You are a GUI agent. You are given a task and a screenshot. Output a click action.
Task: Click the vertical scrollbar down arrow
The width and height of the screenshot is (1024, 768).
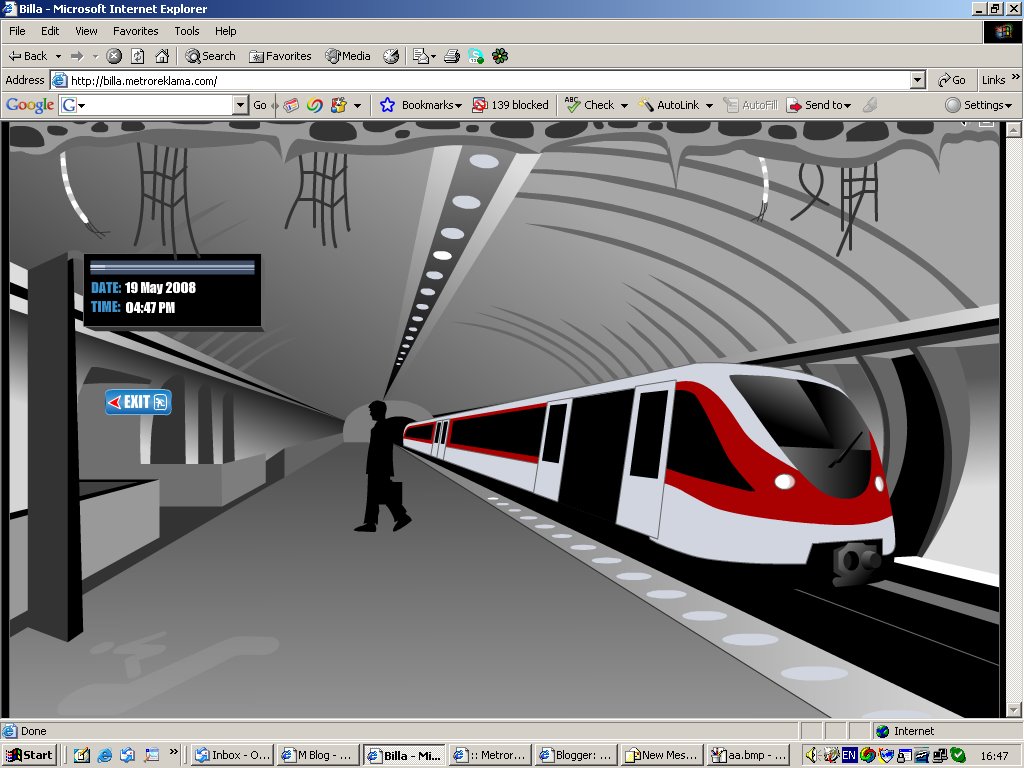[x=1014, y=709]
